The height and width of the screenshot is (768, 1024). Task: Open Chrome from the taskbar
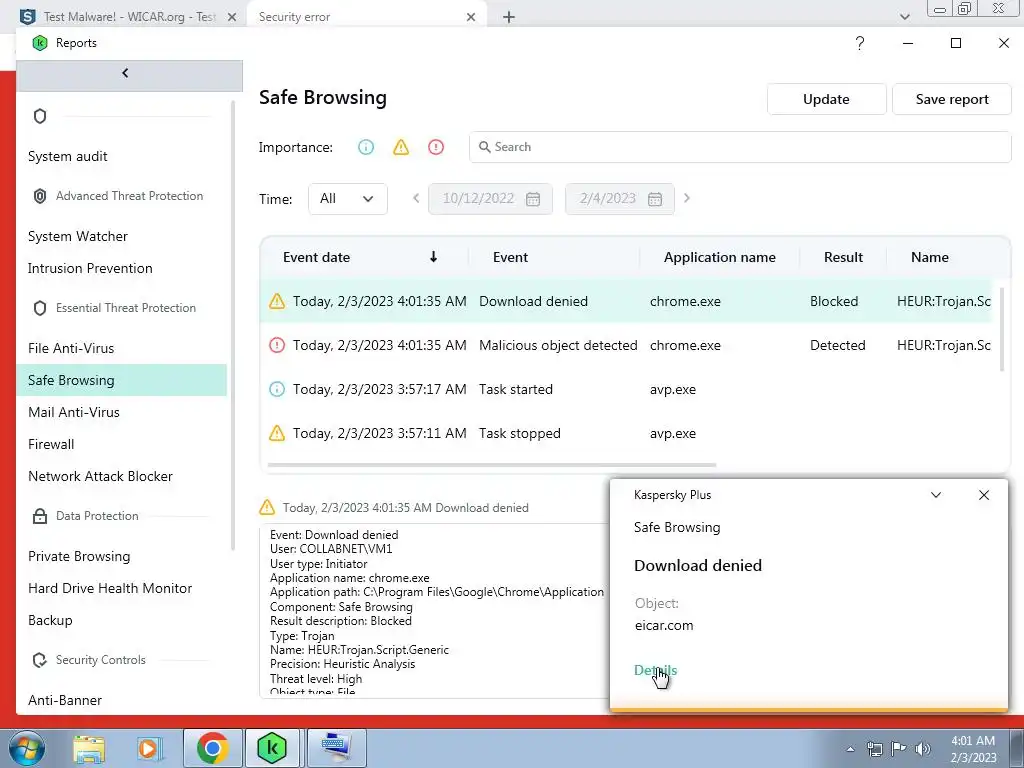212,748
